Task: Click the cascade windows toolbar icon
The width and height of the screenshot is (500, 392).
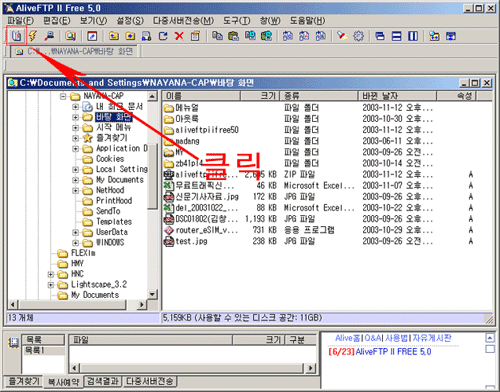Action: (x=380, y=36)
